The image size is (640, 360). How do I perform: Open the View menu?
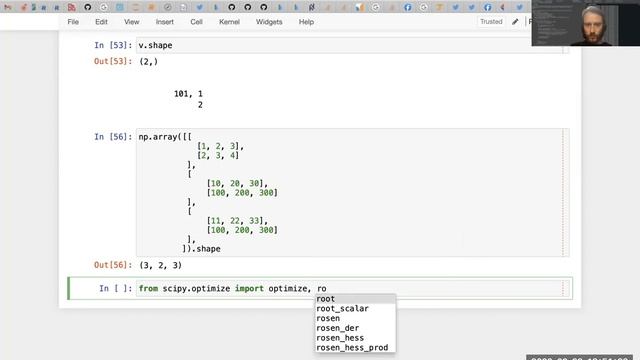pyautogui.click(x=131, y=22)
